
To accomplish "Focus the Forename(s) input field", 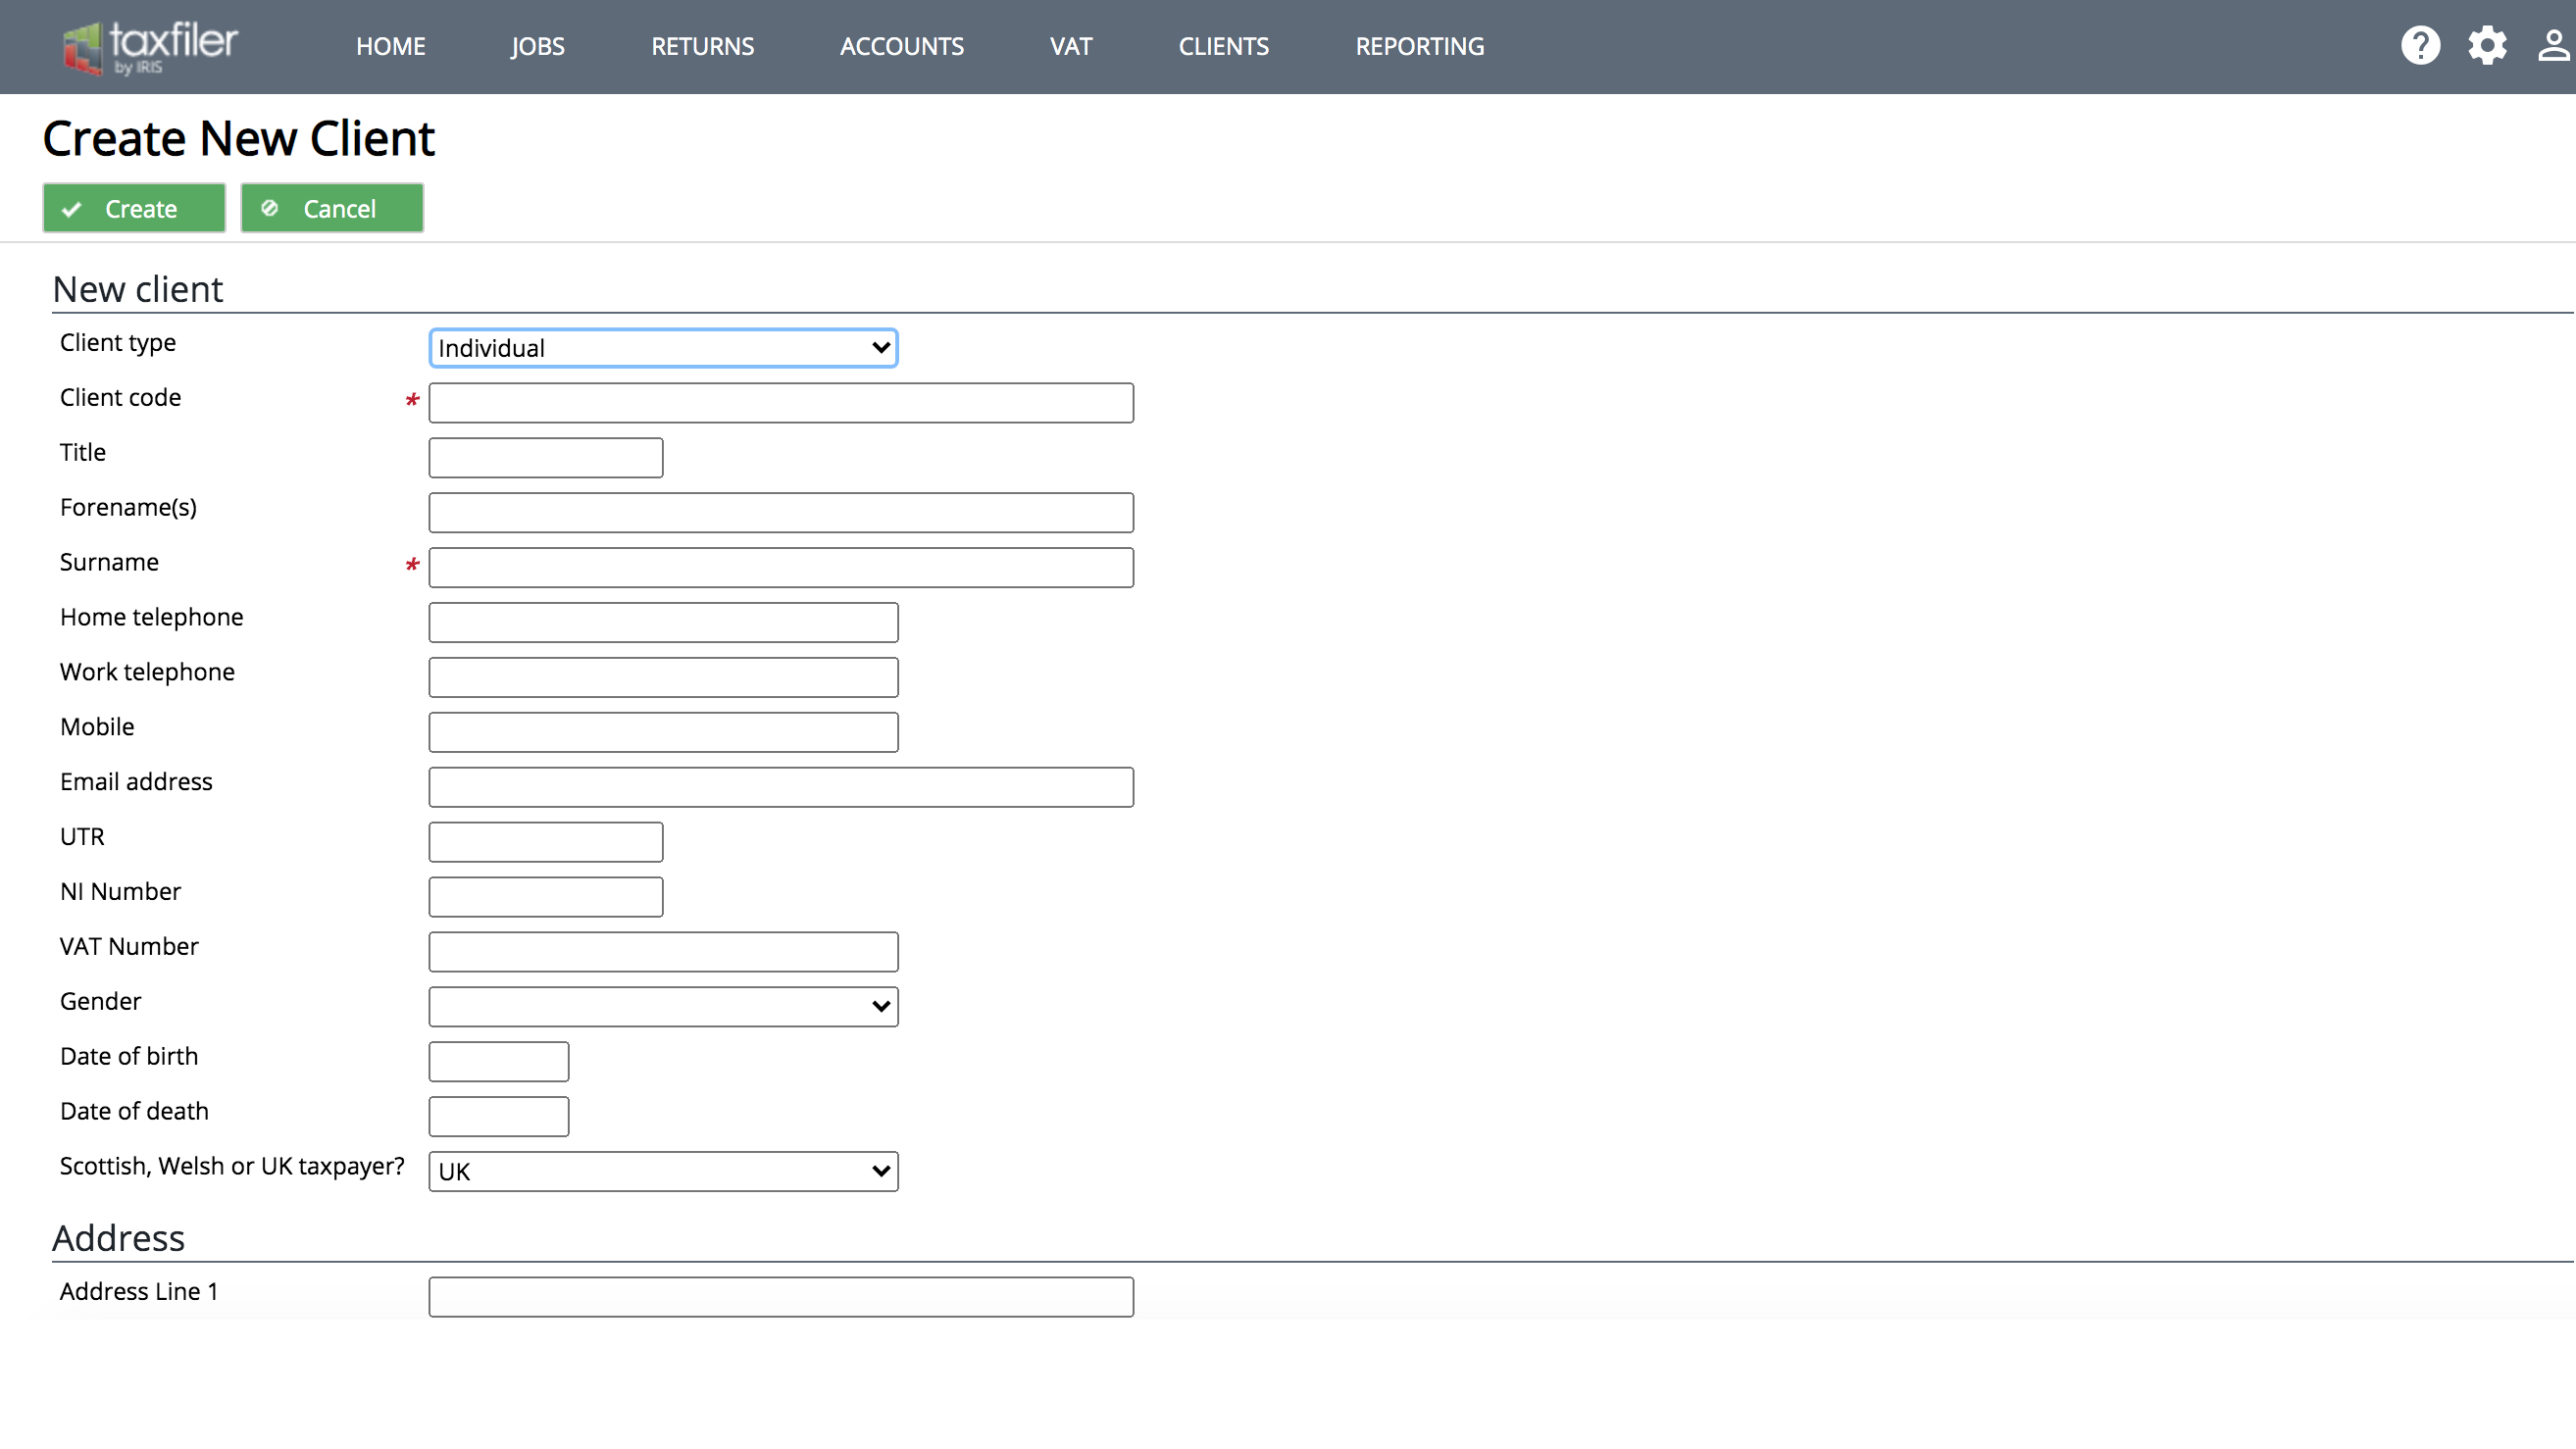I will [x=781, y=513].
